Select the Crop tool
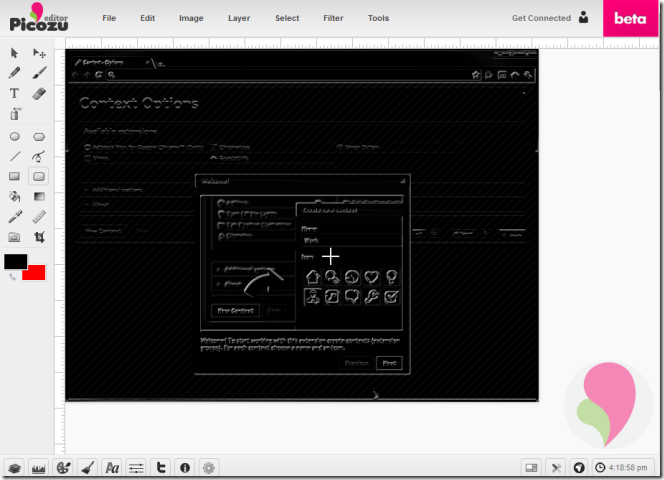 pos(40,238)
